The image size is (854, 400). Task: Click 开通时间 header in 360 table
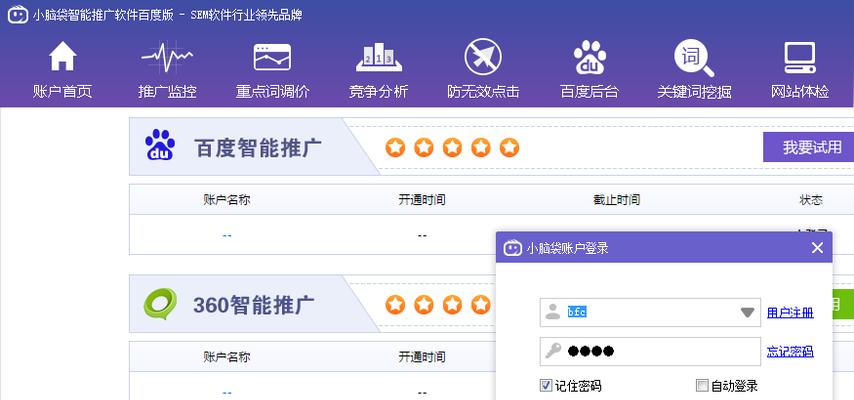click(422, 357)
